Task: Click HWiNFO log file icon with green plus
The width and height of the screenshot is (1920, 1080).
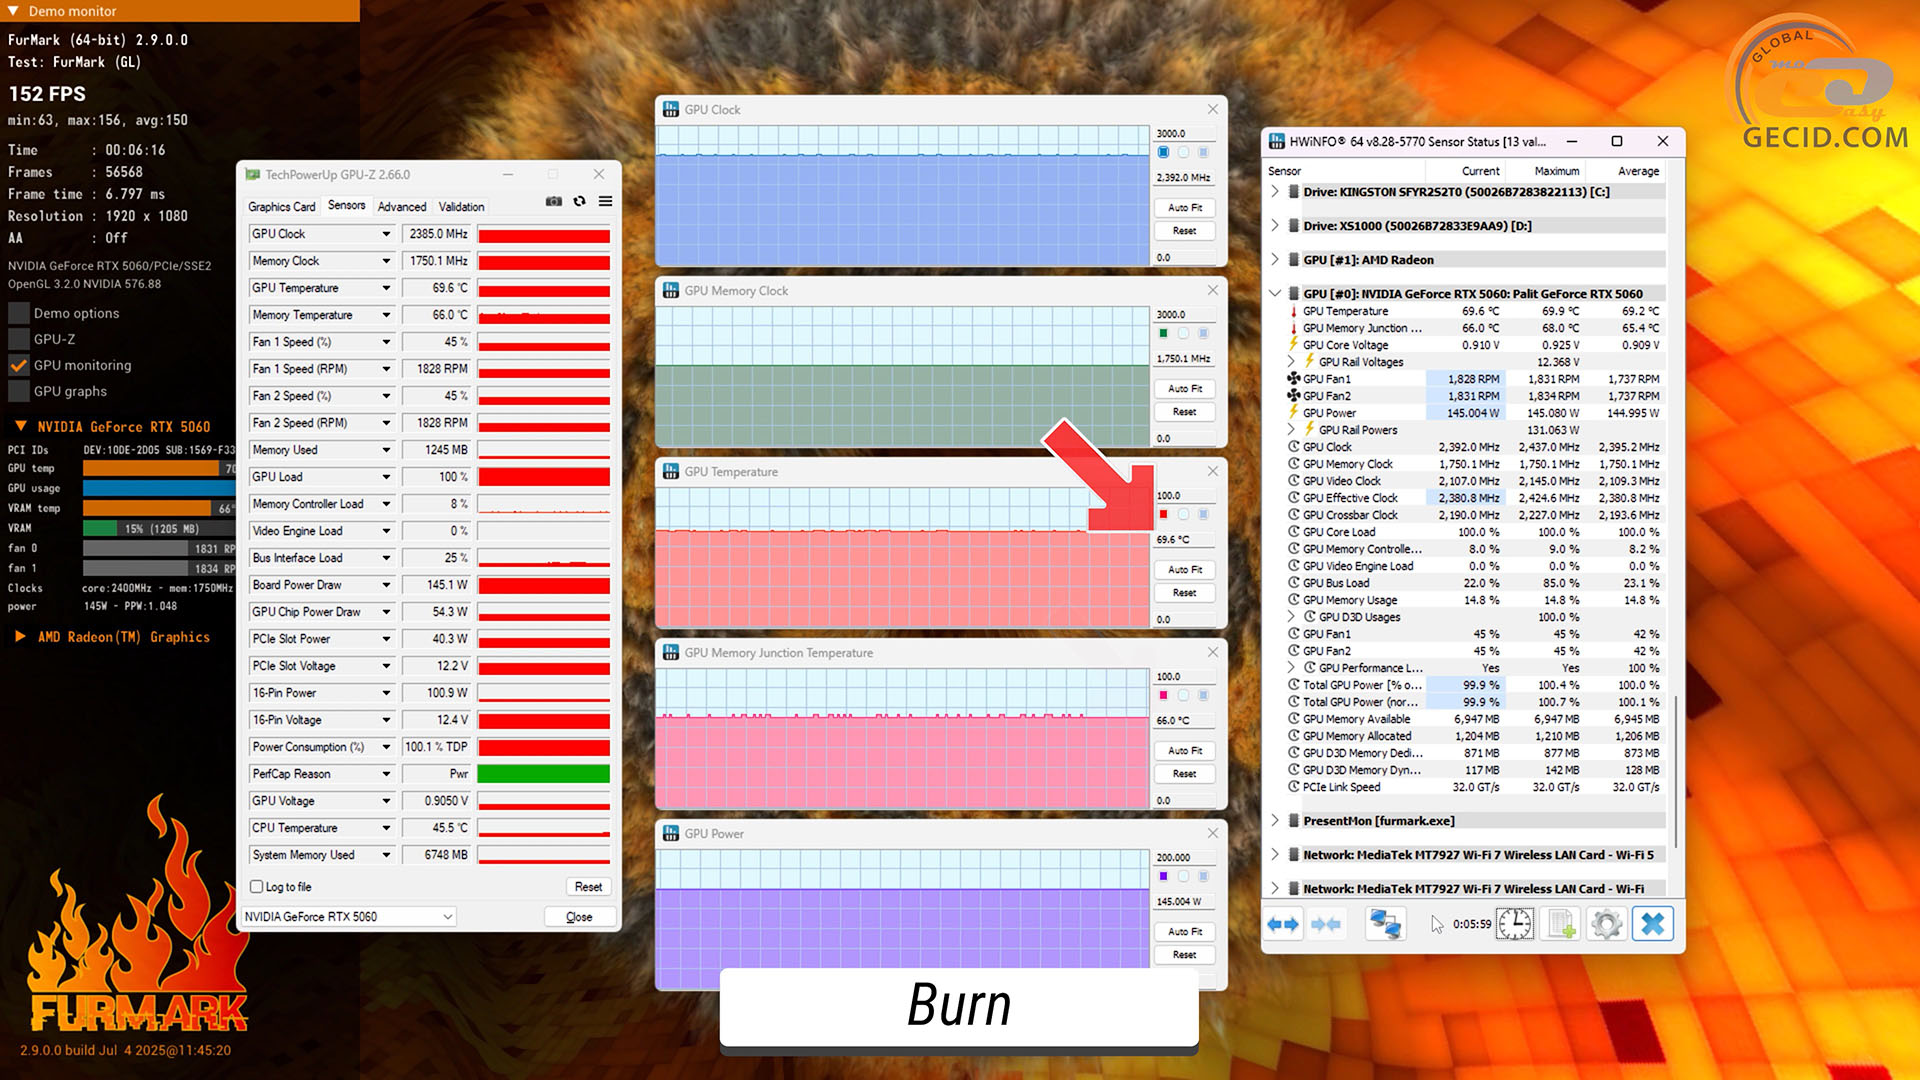Action: [1561, 924]
